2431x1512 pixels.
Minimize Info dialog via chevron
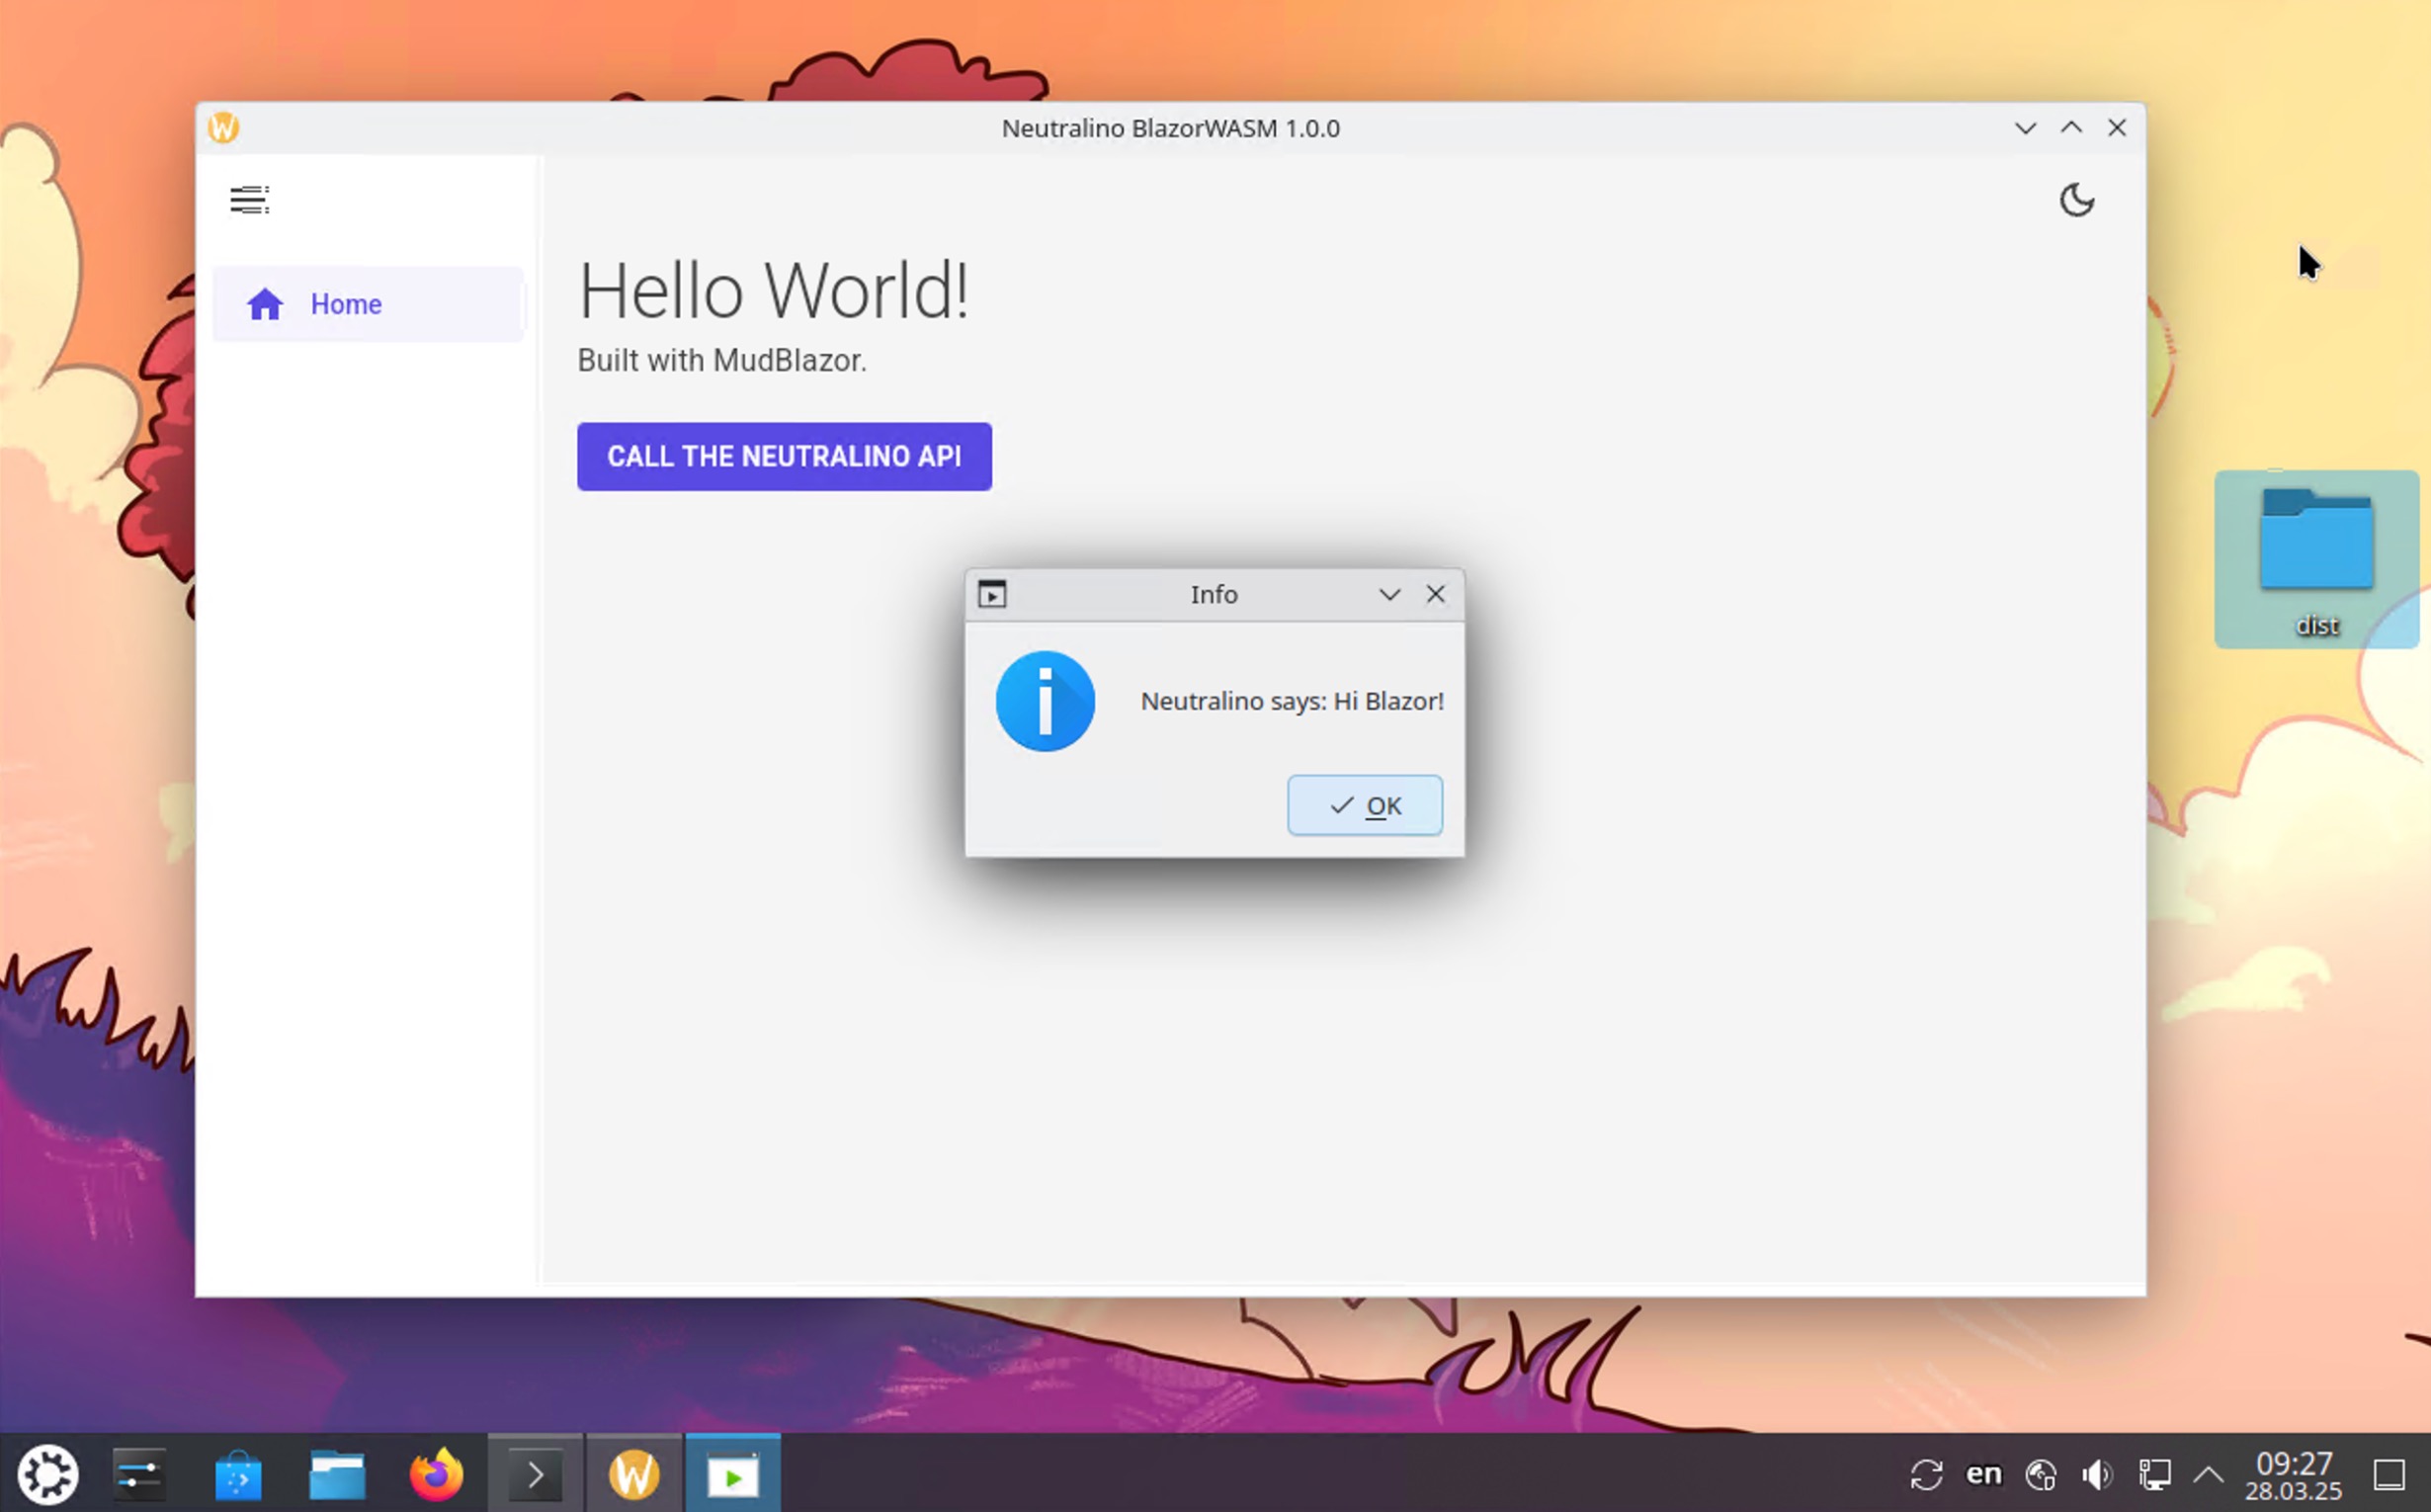click(x=1389, y=595)
